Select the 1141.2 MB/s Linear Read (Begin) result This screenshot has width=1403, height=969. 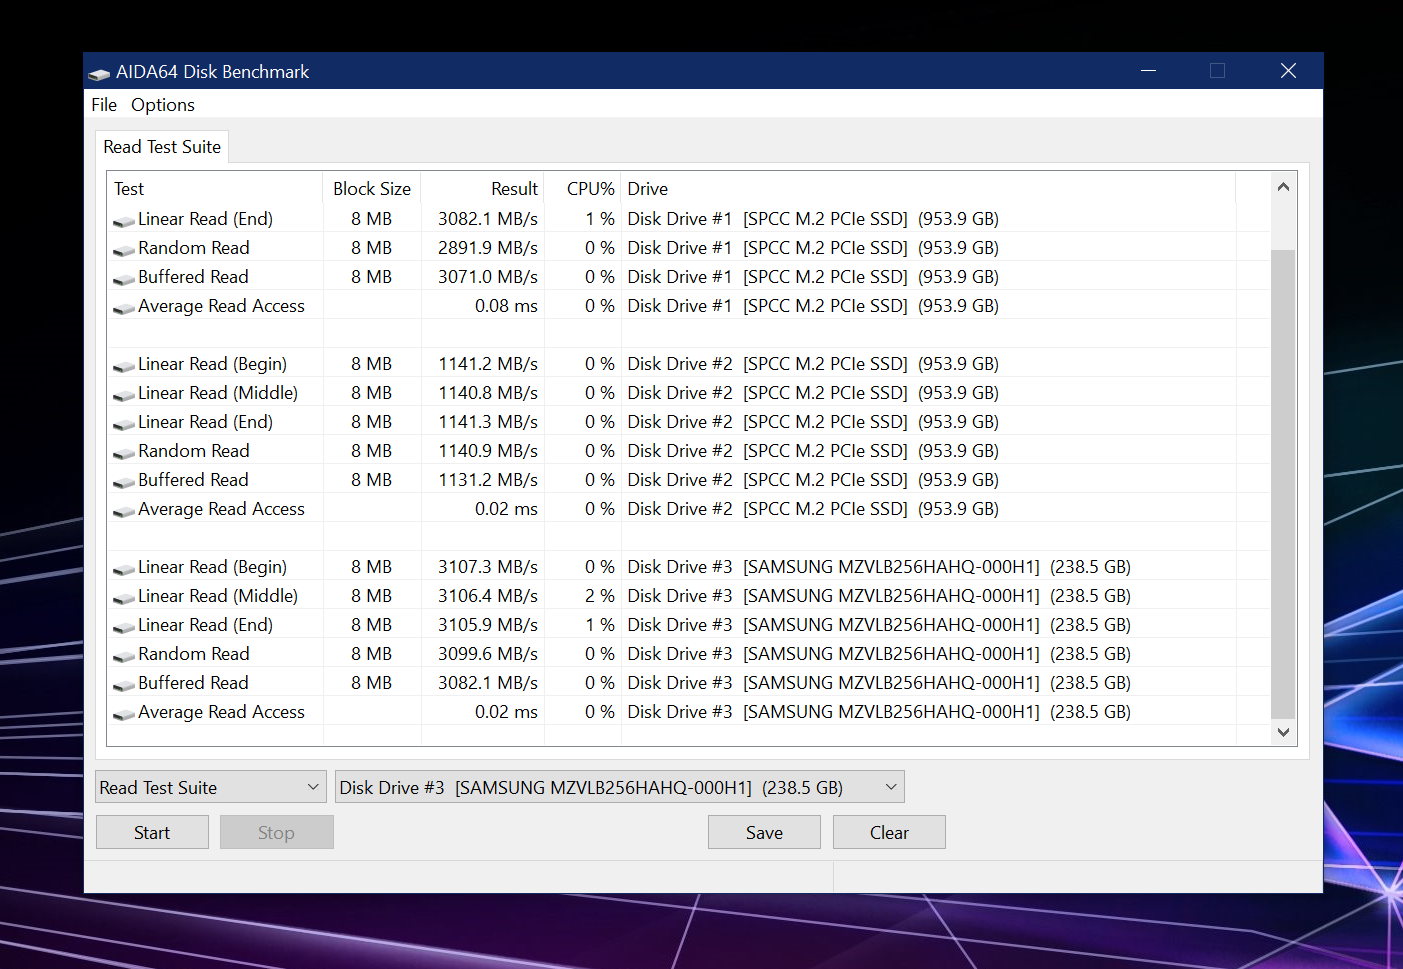(488, 364)
